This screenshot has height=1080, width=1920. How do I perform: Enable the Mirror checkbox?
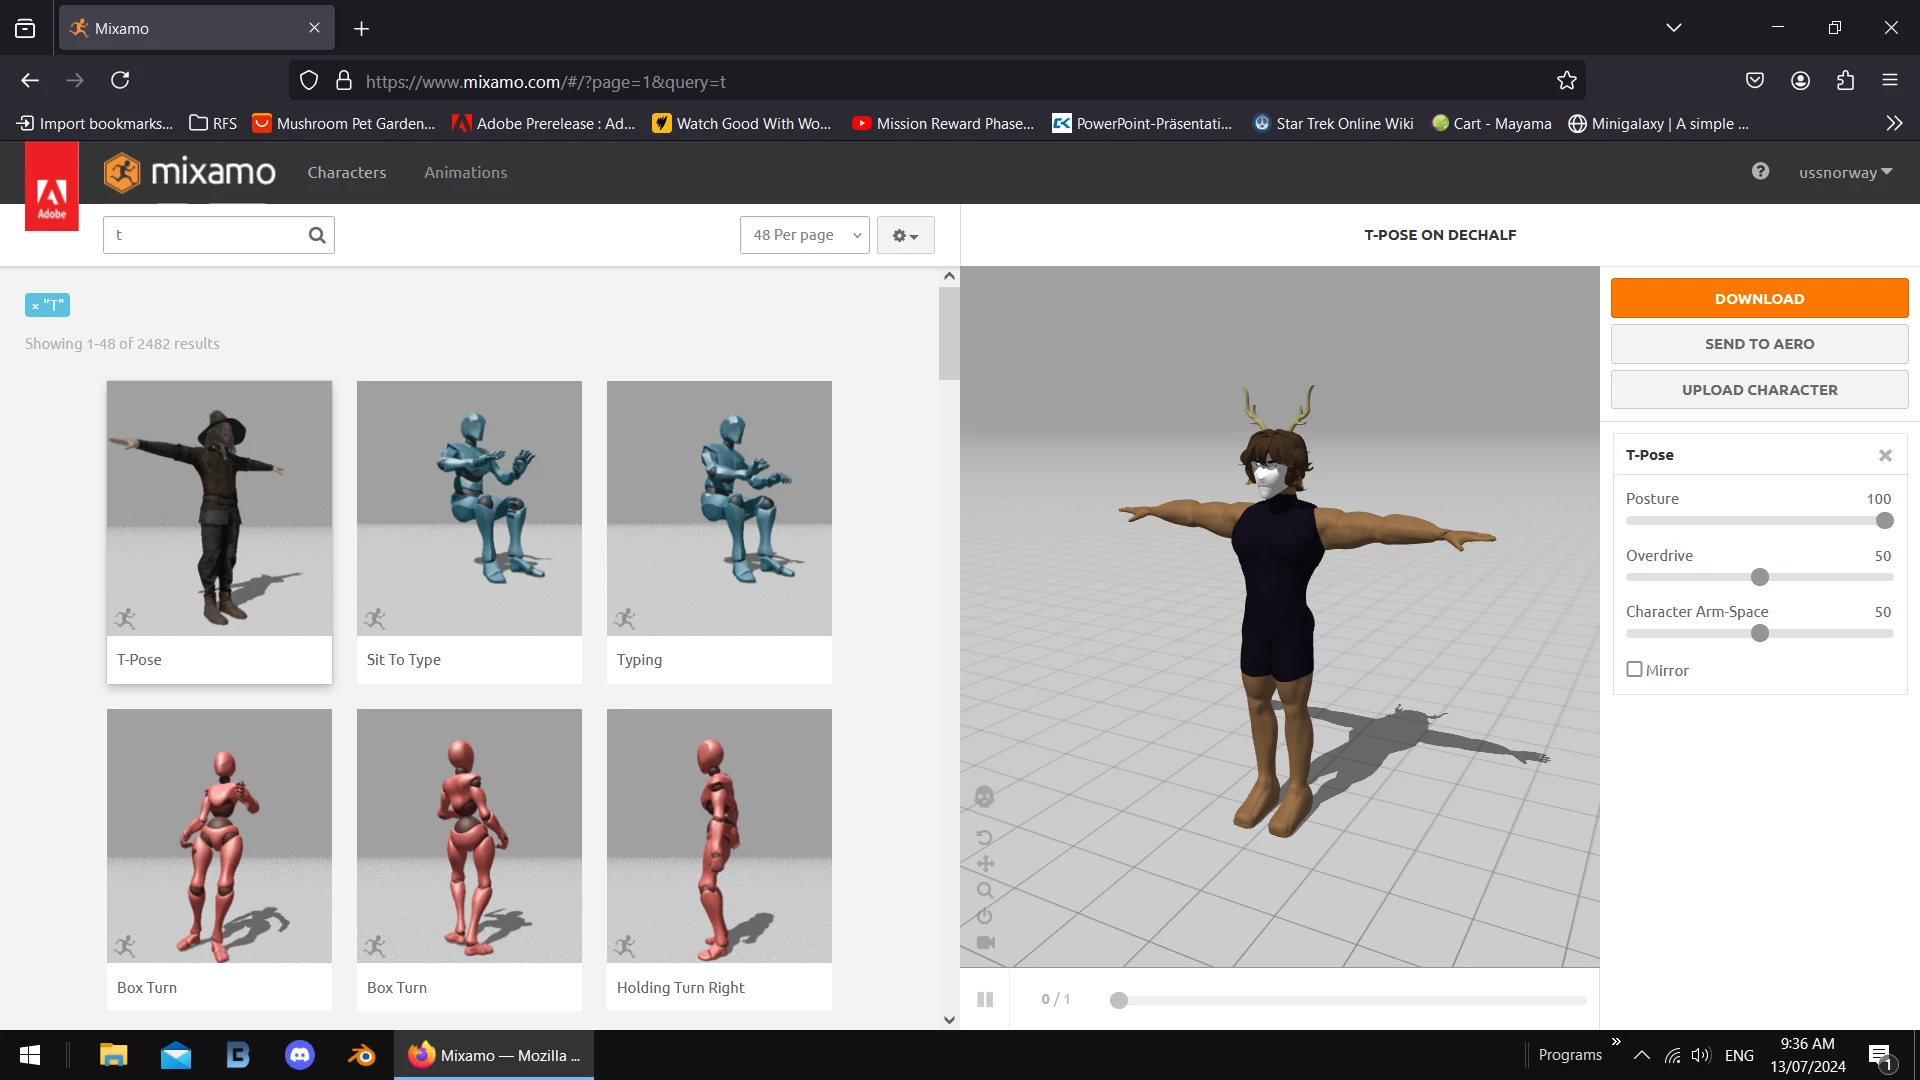click(1634, 669)
